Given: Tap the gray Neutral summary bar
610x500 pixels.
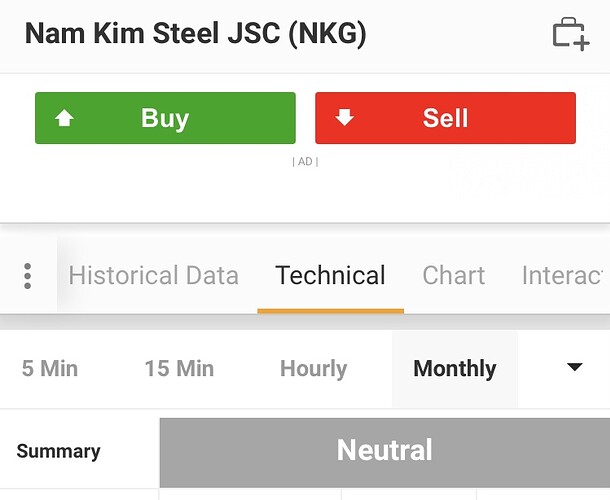Looking at the screenshot, I should [x=384, y=451].
